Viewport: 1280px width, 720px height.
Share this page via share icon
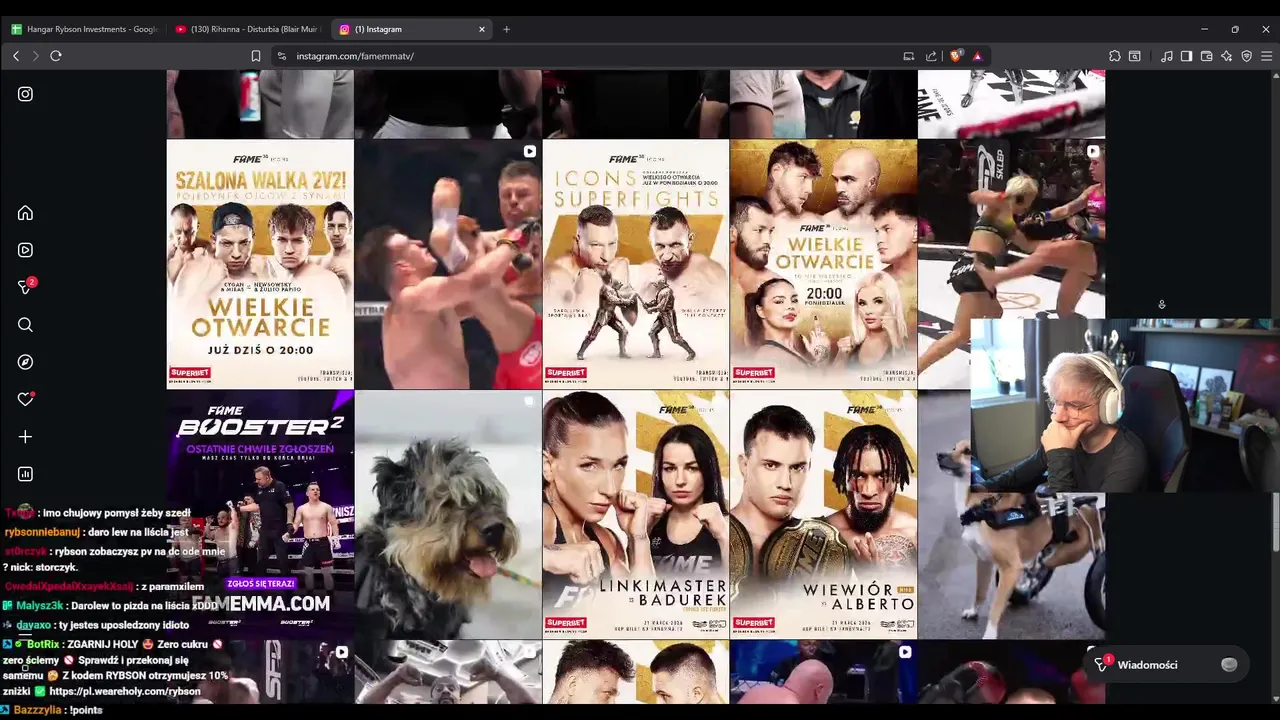click(931, 56)
